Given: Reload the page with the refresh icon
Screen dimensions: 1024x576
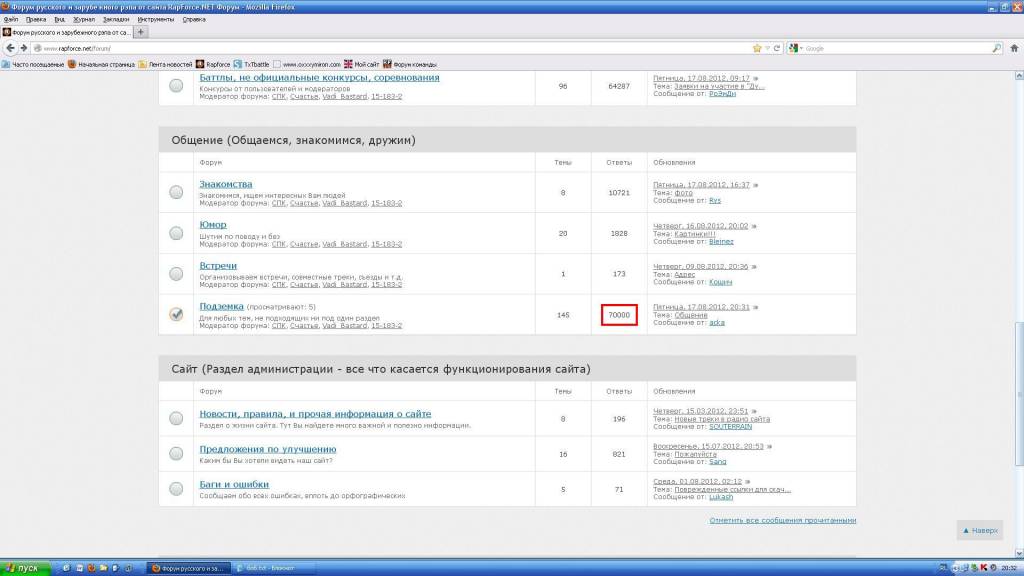Looking at the screenshot, I should click(x=777, y=48).
